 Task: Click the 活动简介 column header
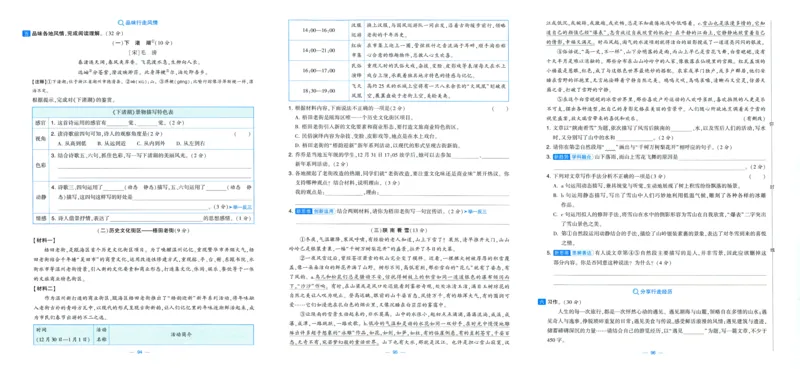point(181,334)
